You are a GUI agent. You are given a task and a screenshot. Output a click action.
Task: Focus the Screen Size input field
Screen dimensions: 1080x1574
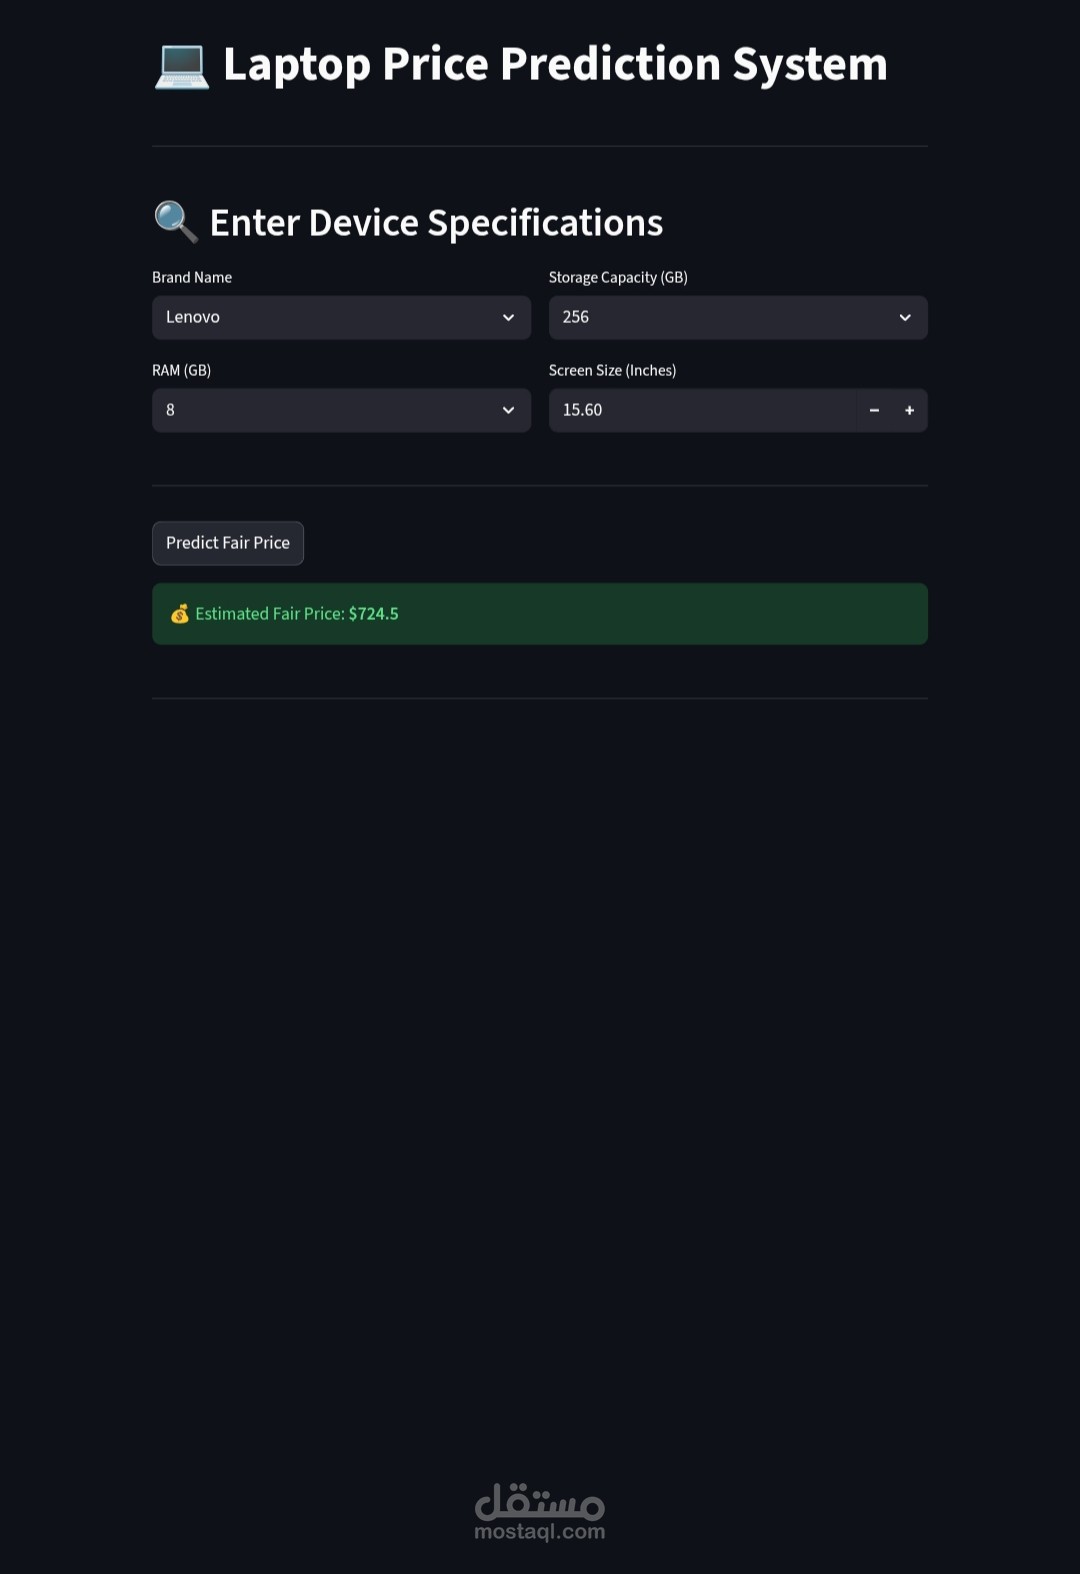point(700,410)
